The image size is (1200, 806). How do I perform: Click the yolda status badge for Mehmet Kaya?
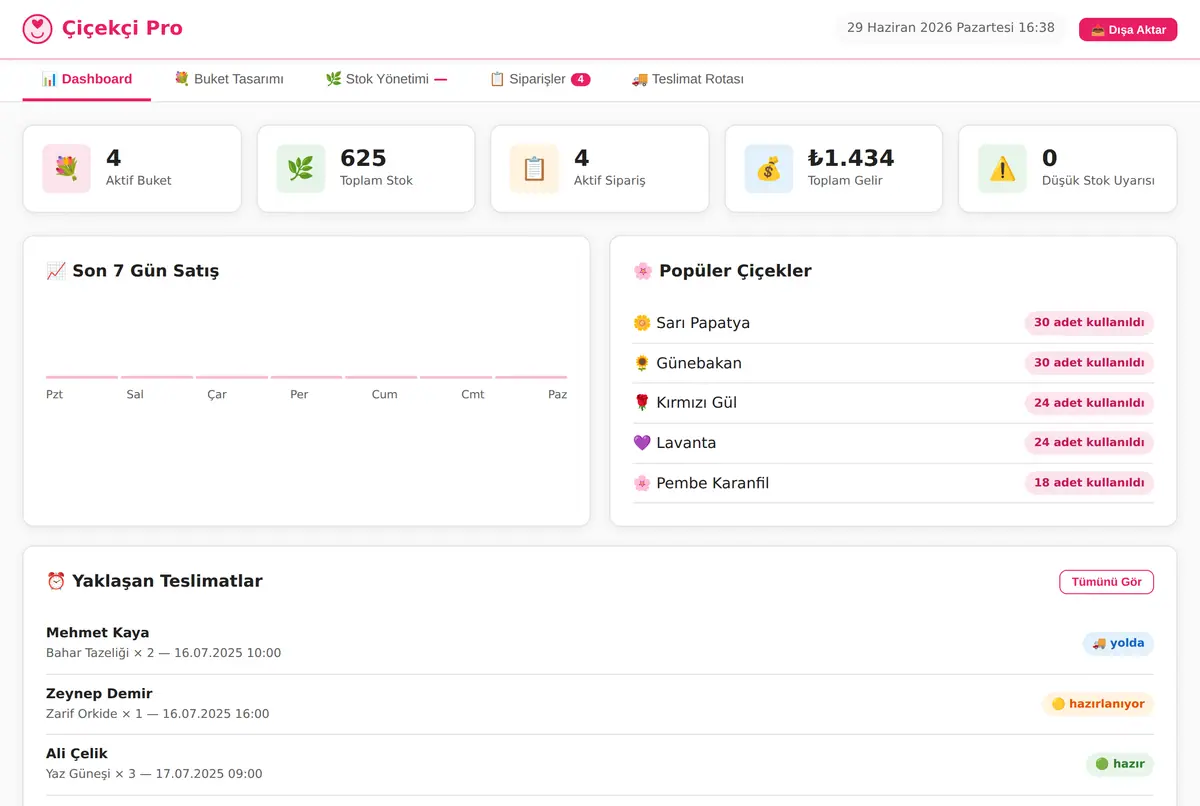(1118, 643)
